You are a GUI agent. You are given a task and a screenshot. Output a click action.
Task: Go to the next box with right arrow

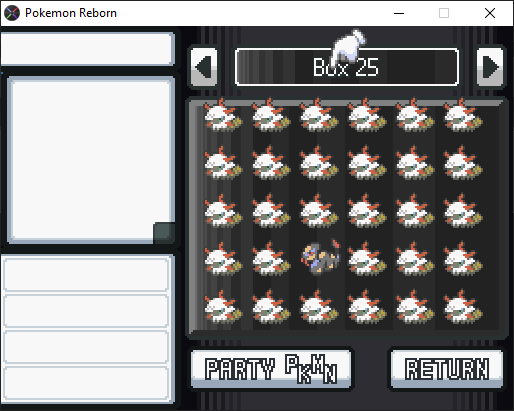490,67
